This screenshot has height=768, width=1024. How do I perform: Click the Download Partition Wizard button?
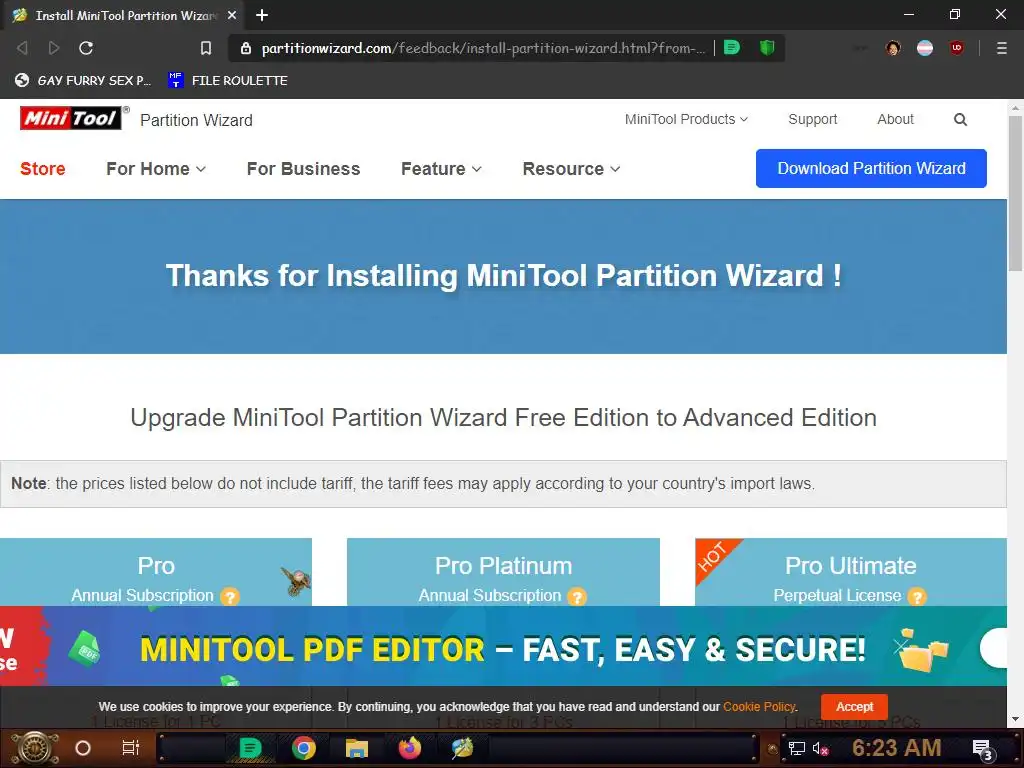(x=871, y=168)
